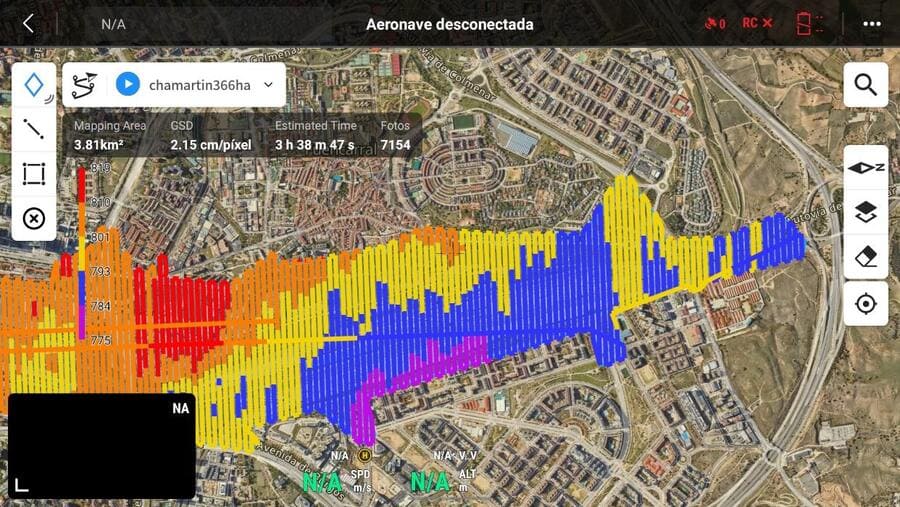Viewport: 900px width, 507px height.
Task: Open the mission route type icon
Action: 84,85
